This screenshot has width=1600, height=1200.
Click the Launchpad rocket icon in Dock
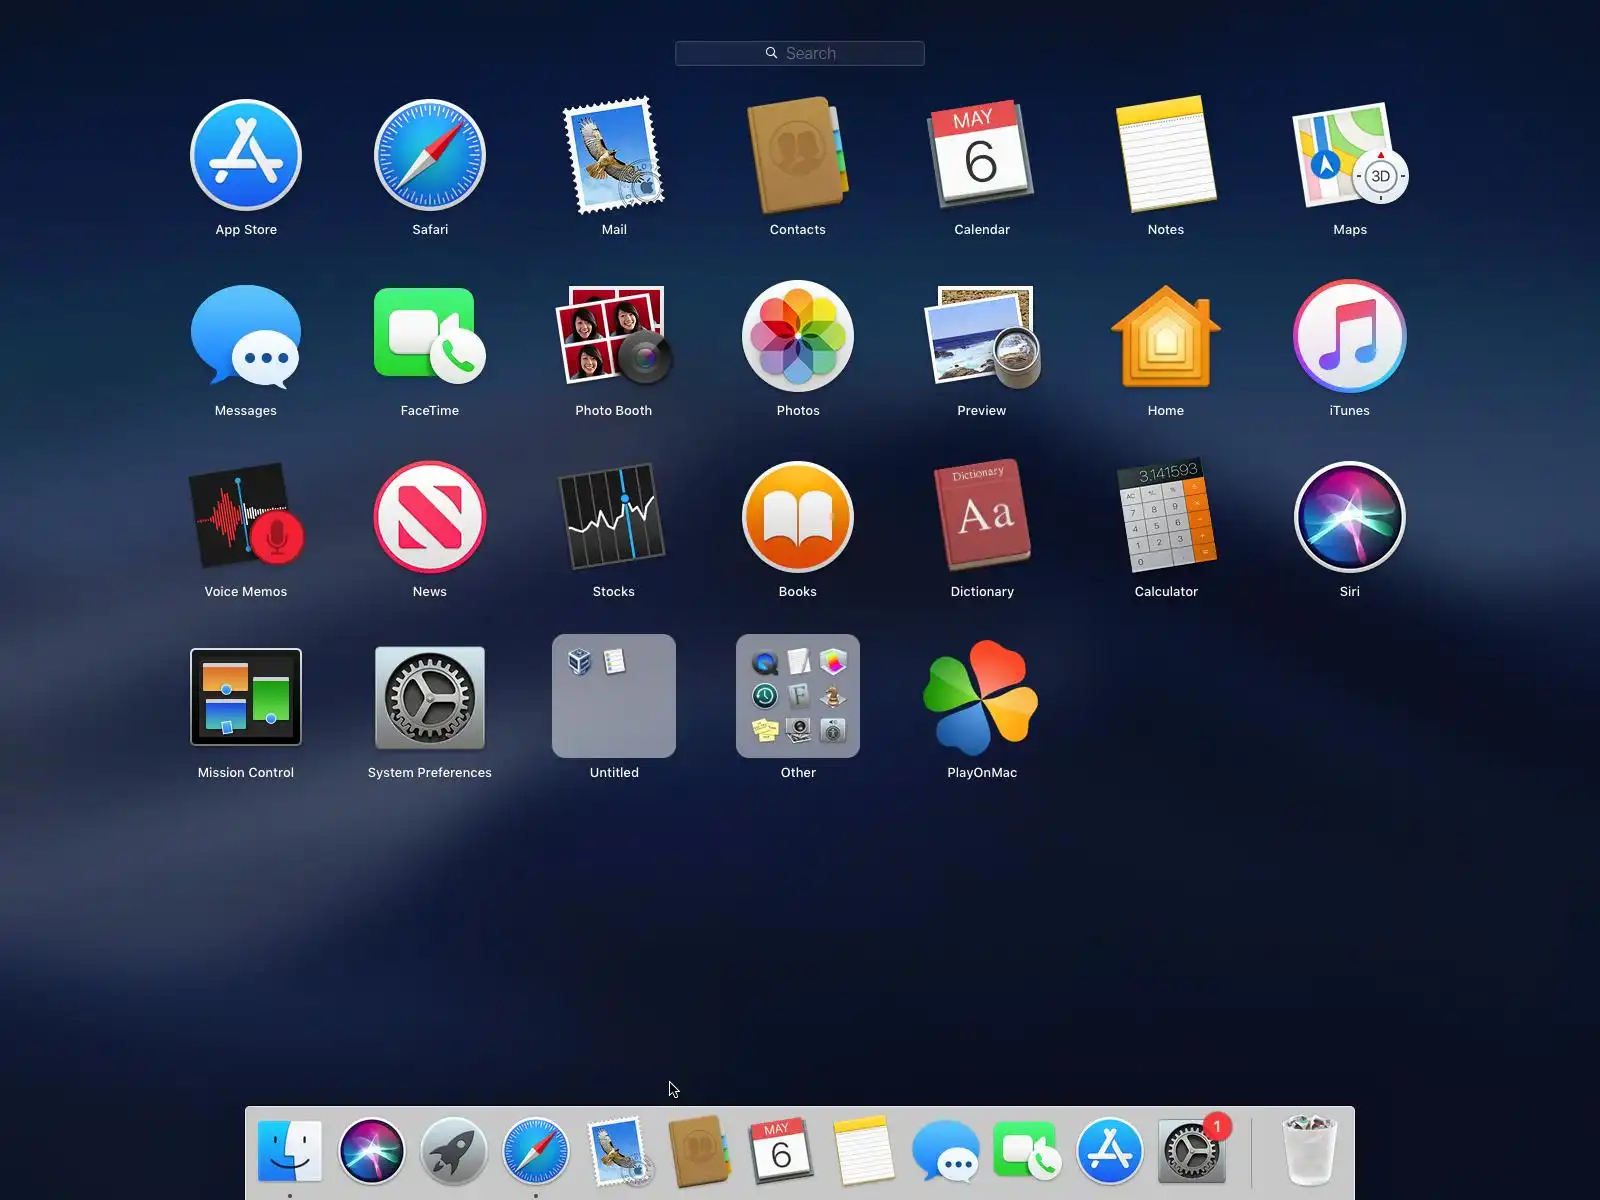click(454, 1152)
